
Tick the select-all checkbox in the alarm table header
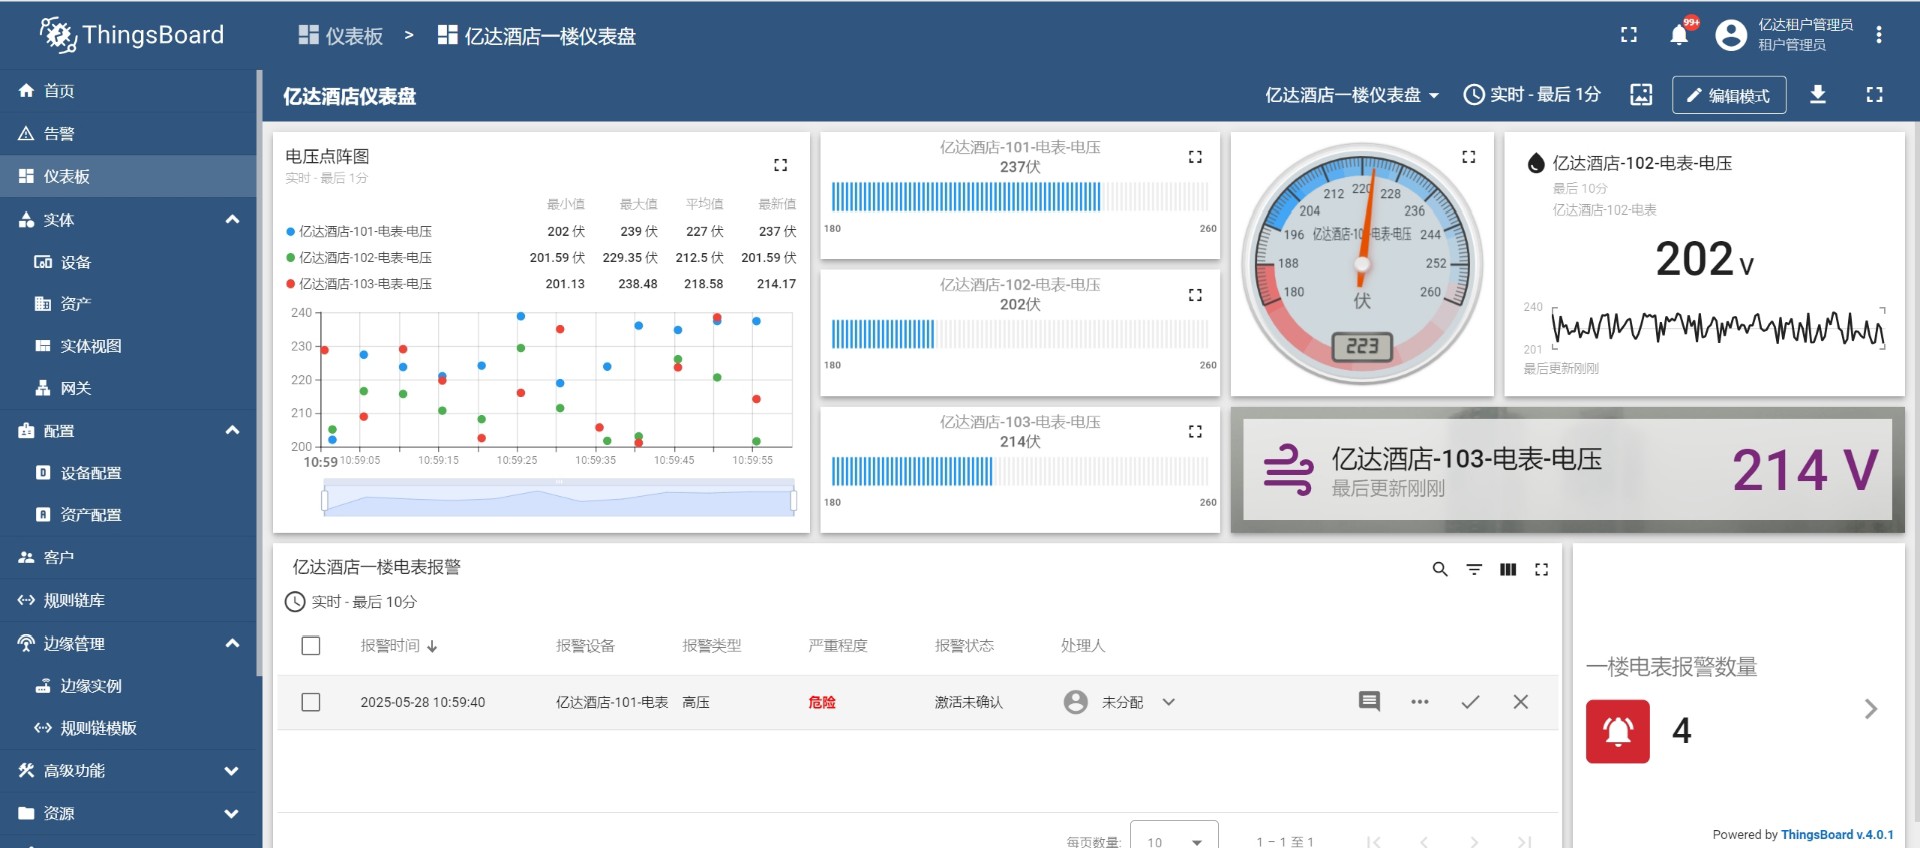click(x=311, y=646)
